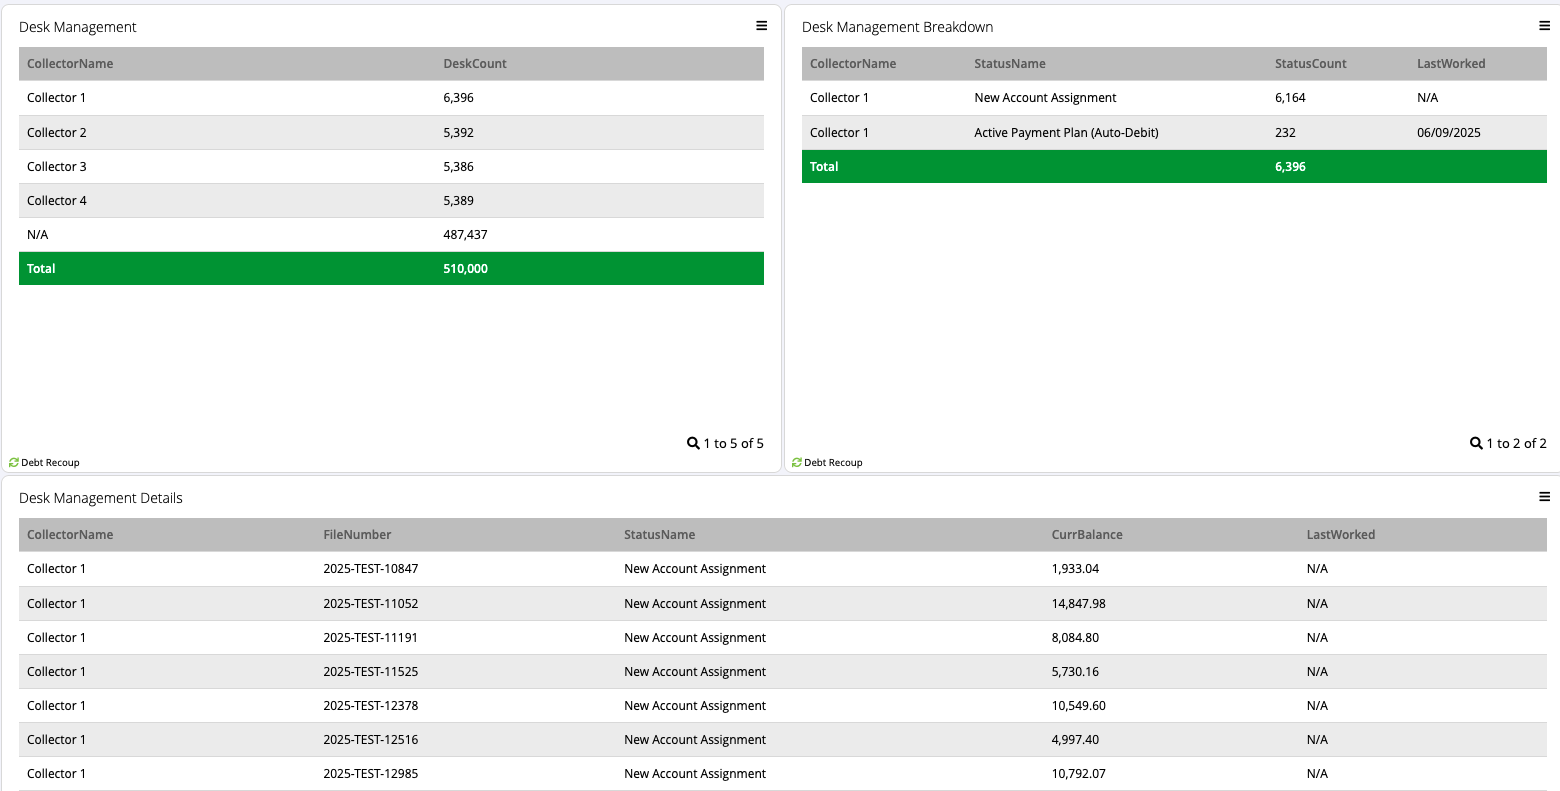The width and height of the screenshot is (1560, 791).
Task: Select Collector 2 row in Desk Management
Action: [x=57, y=133]
